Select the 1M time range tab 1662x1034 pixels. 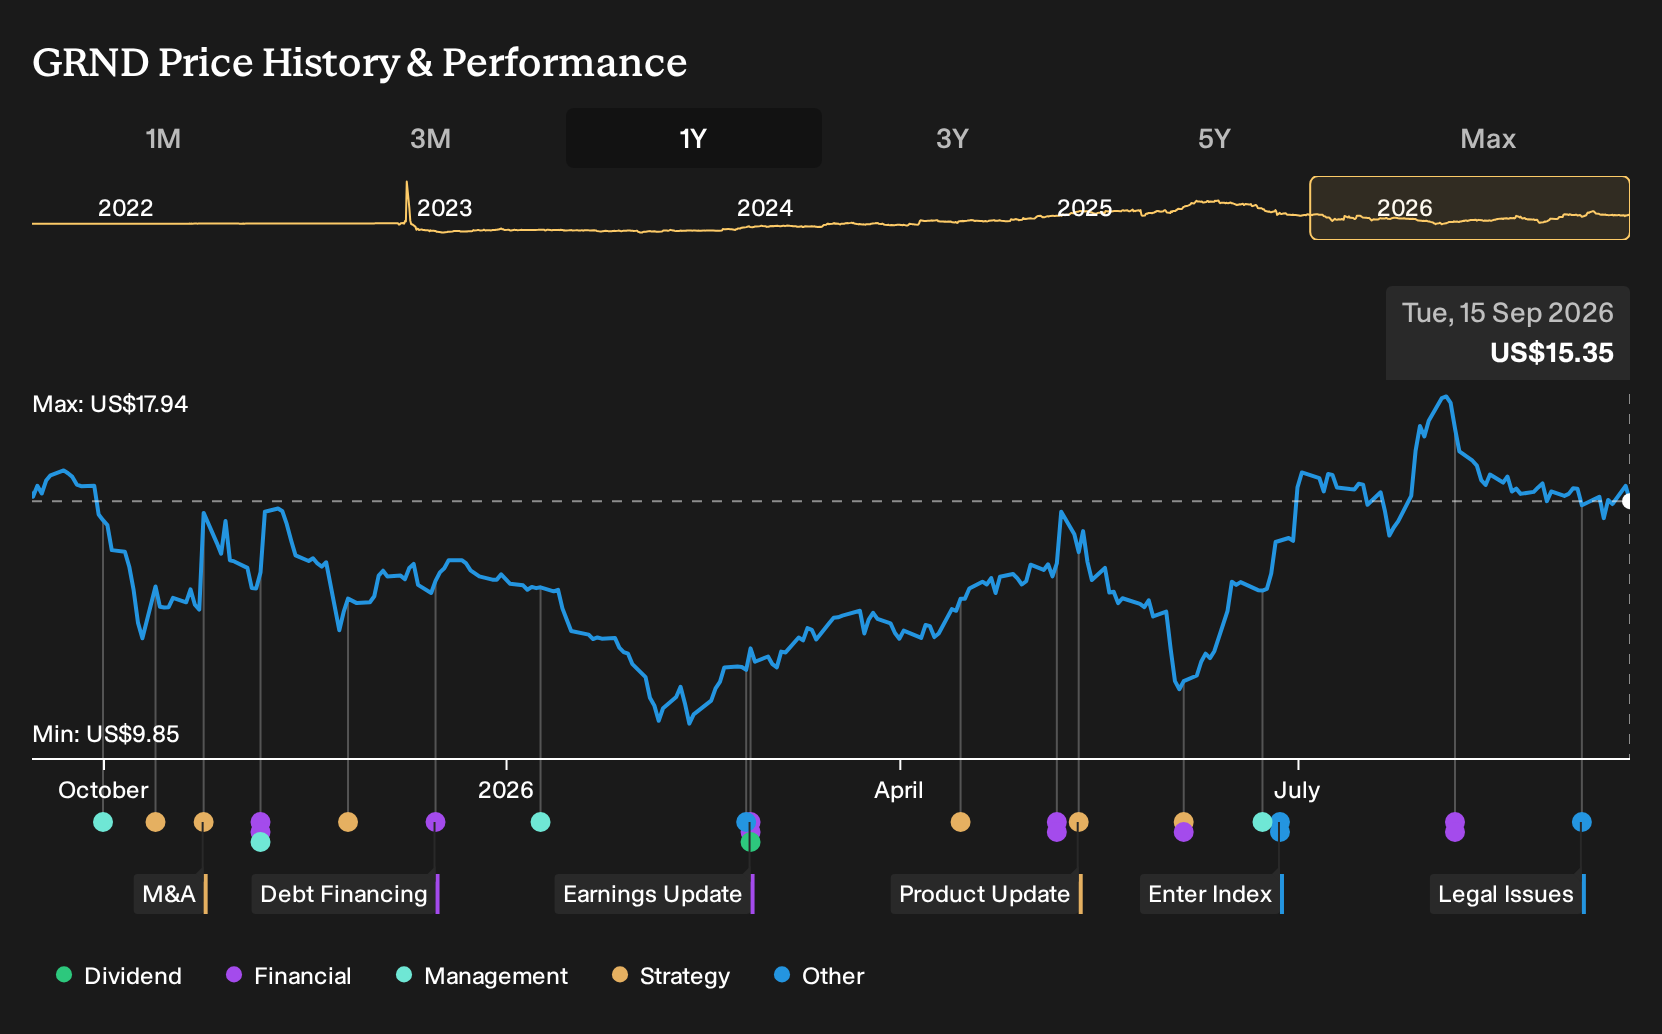coord(163,138)
